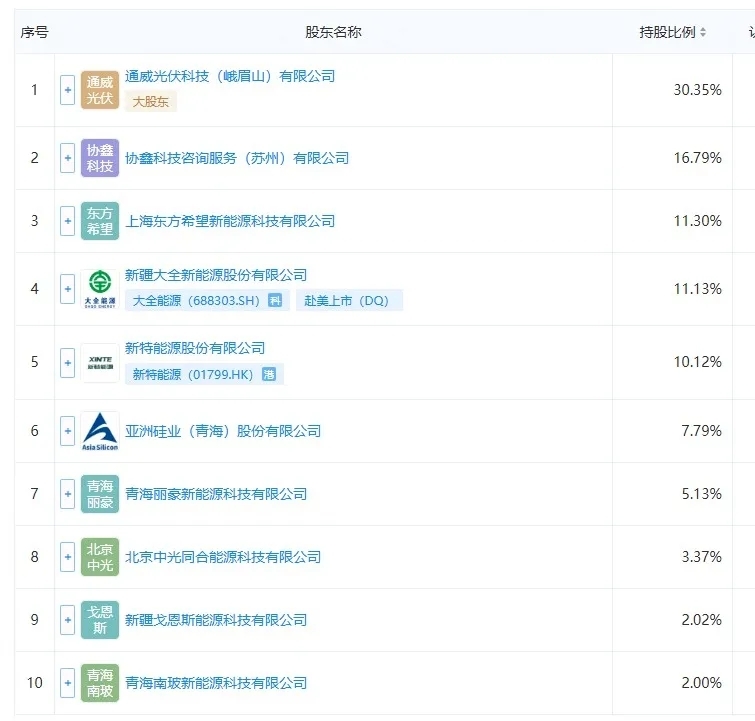Open 亚洲硅业（青海）股份有限公司 link
Screen dimensions: 755x721
point(223,431)
